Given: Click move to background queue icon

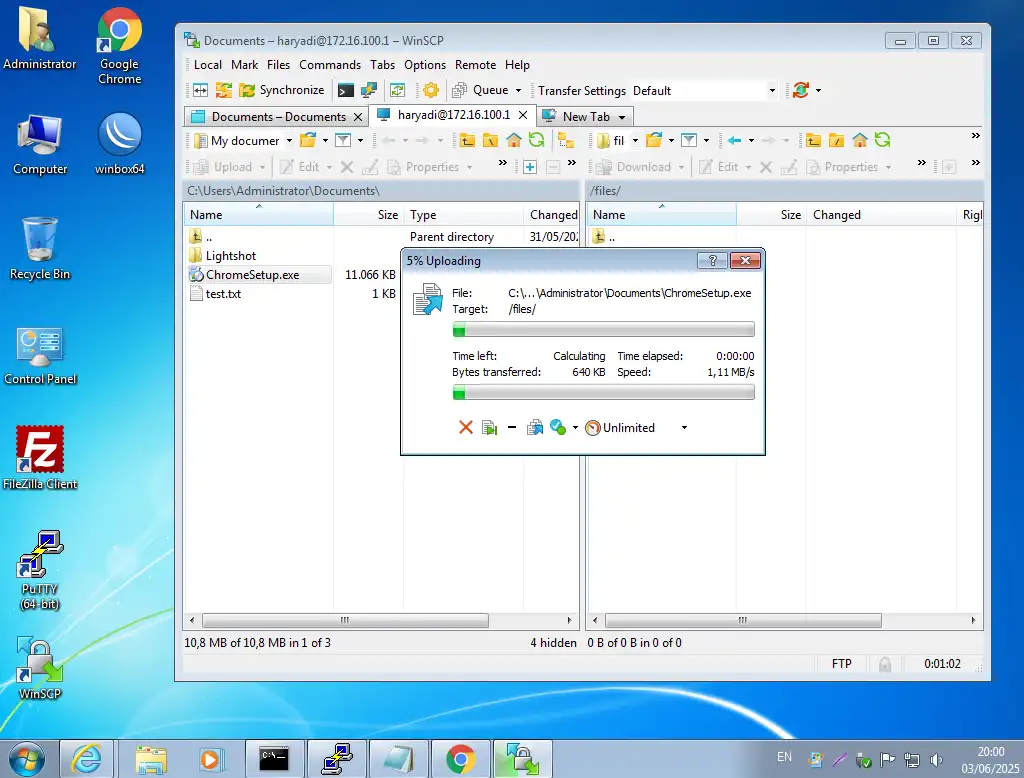Looking at the screenshot, I should 535,428.
